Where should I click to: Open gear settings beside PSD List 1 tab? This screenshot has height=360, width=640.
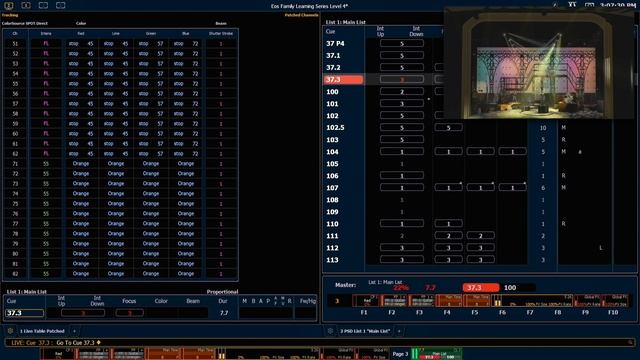(x=330, y=331)
